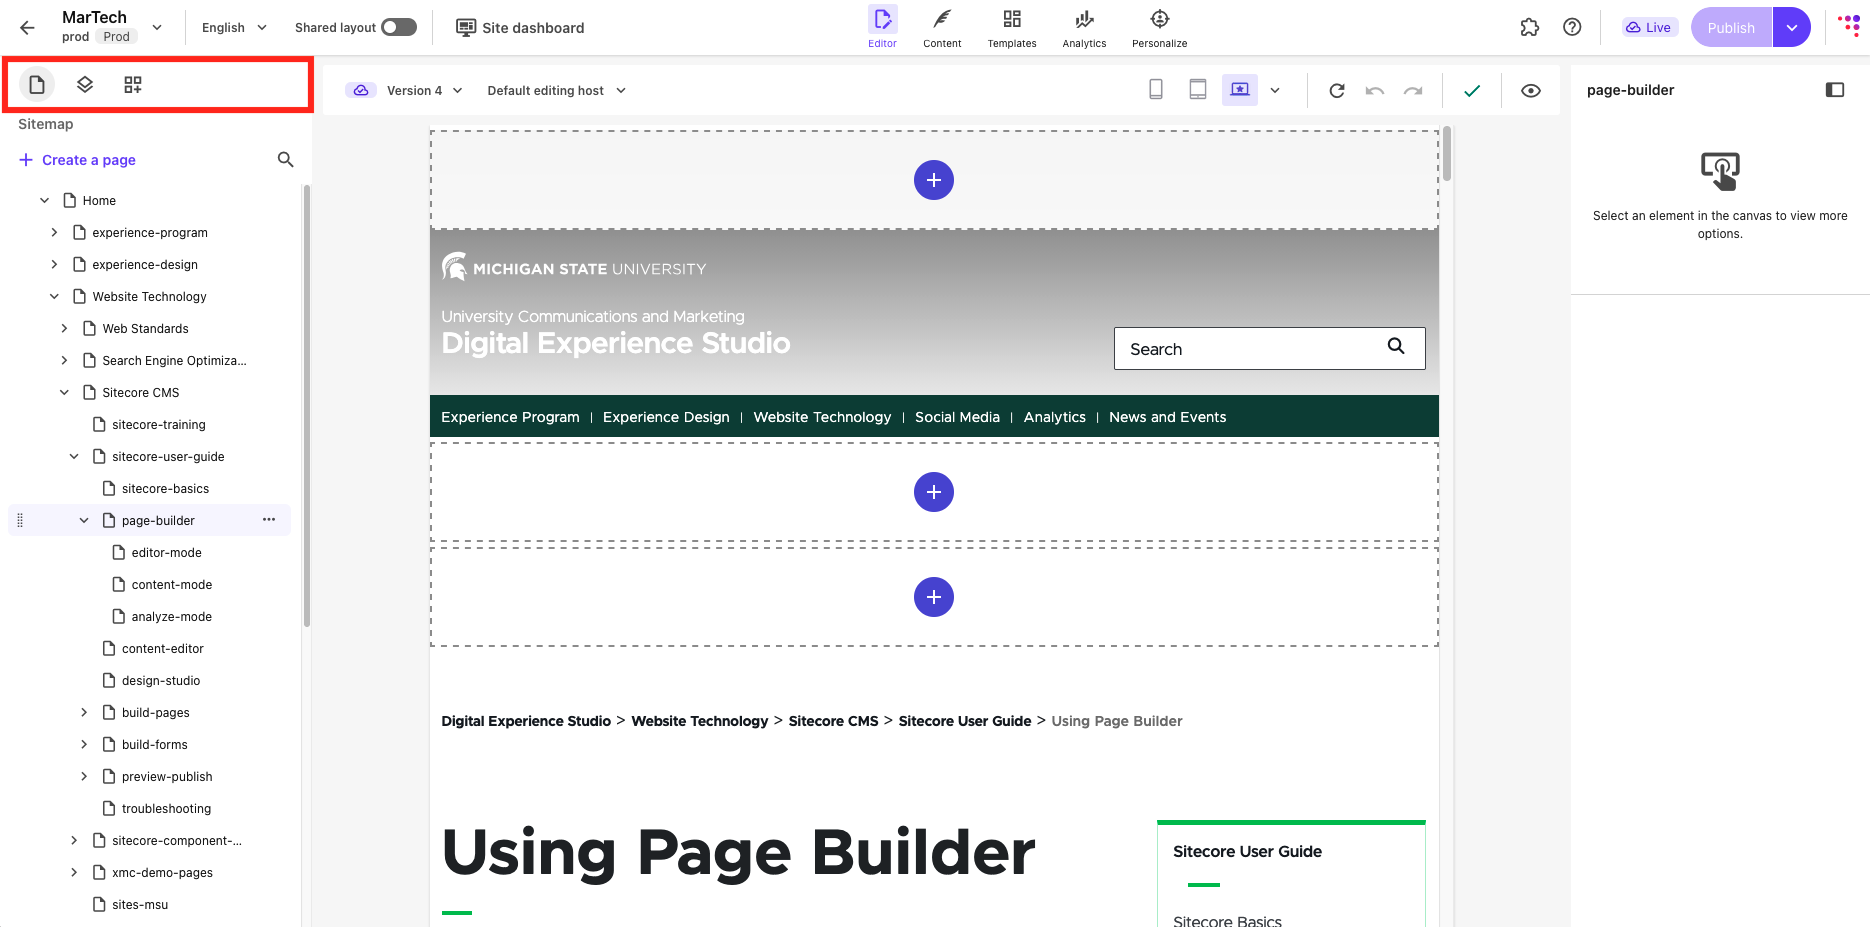The height and width of the screenshot is (927, 1870).
Task: Open News and Events nav item
Action: pyautogui.click(x=1167, y=417)
